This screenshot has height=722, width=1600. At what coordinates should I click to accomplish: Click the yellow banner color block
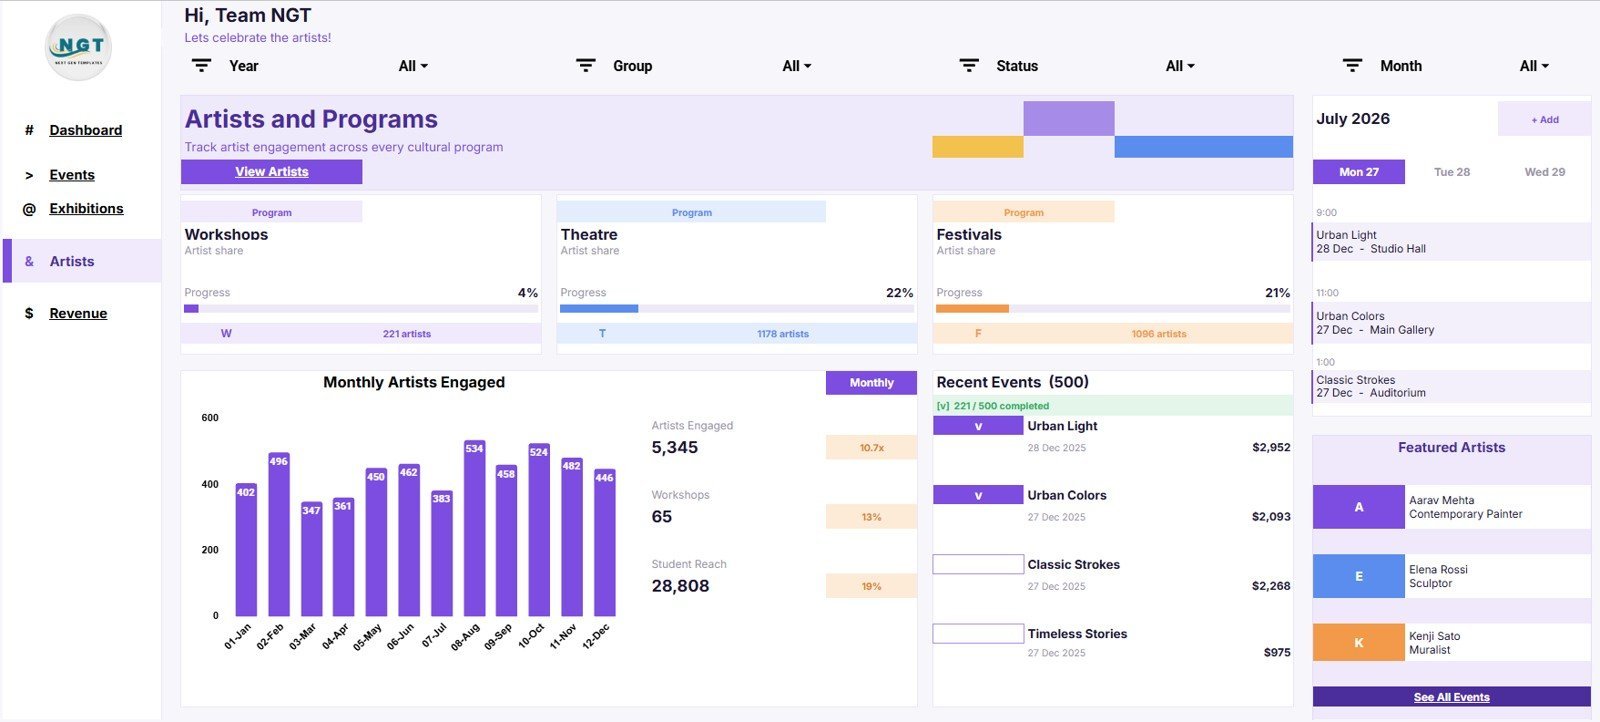click(x=978, y=147)
